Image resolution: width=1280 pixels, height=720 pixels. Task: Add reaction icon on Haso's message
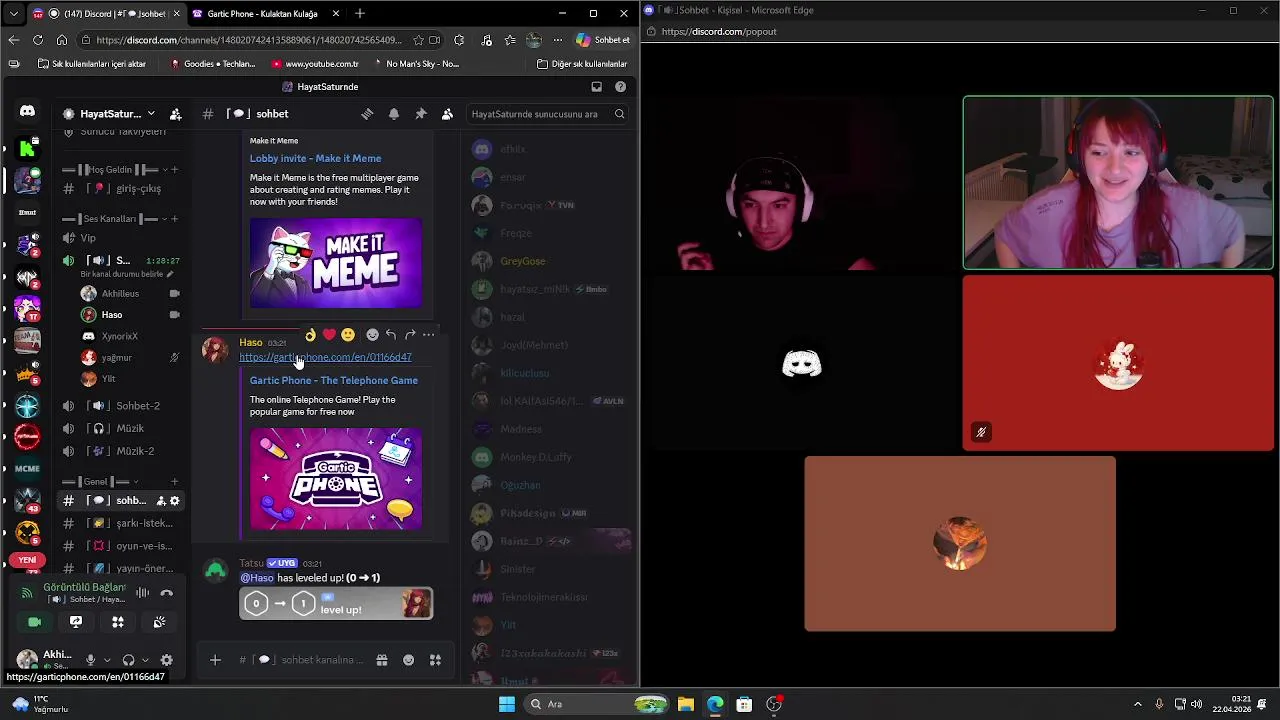(x=373, y=335)
